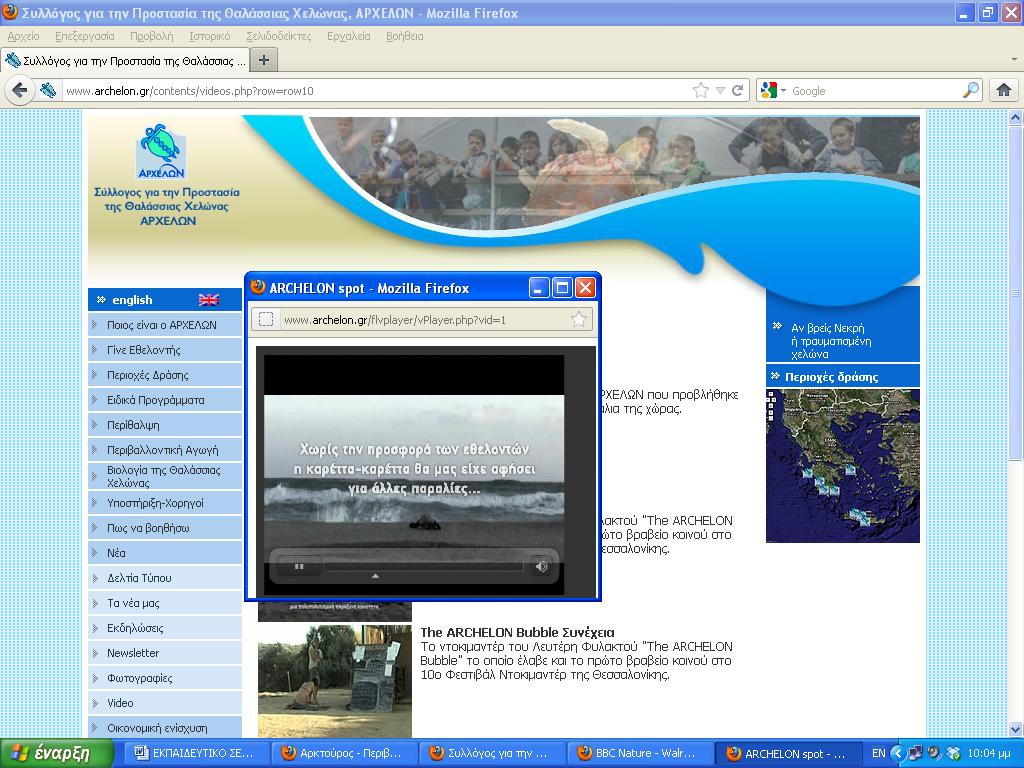Click the UK flag icon
The image size is (1024, 768).
pyautogui.click(x=209, y=300)
